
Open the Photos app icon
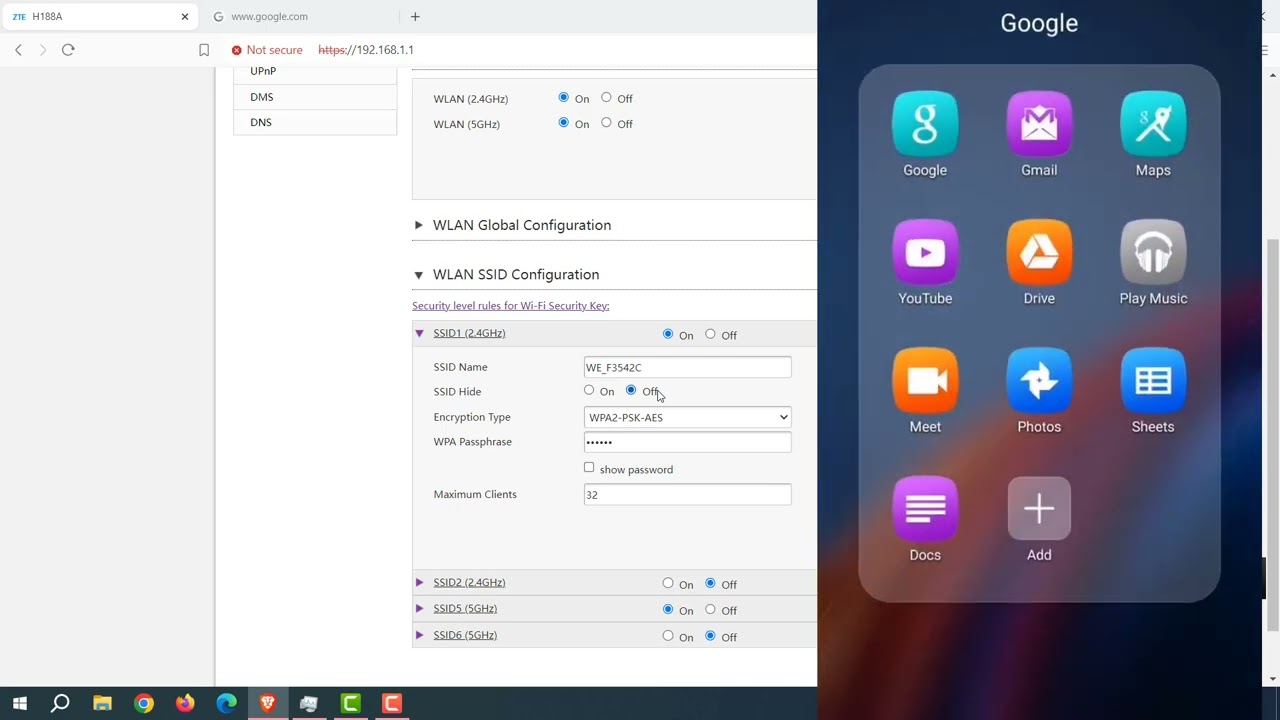tap(1039, 380)
